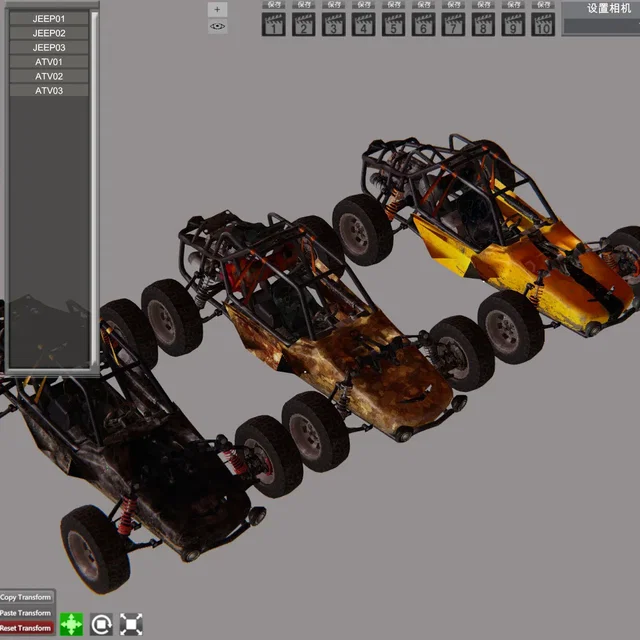This screenshot has width=640, height=640.
Task: Click the field below 设置相机
Action: [x=602, y=27]
